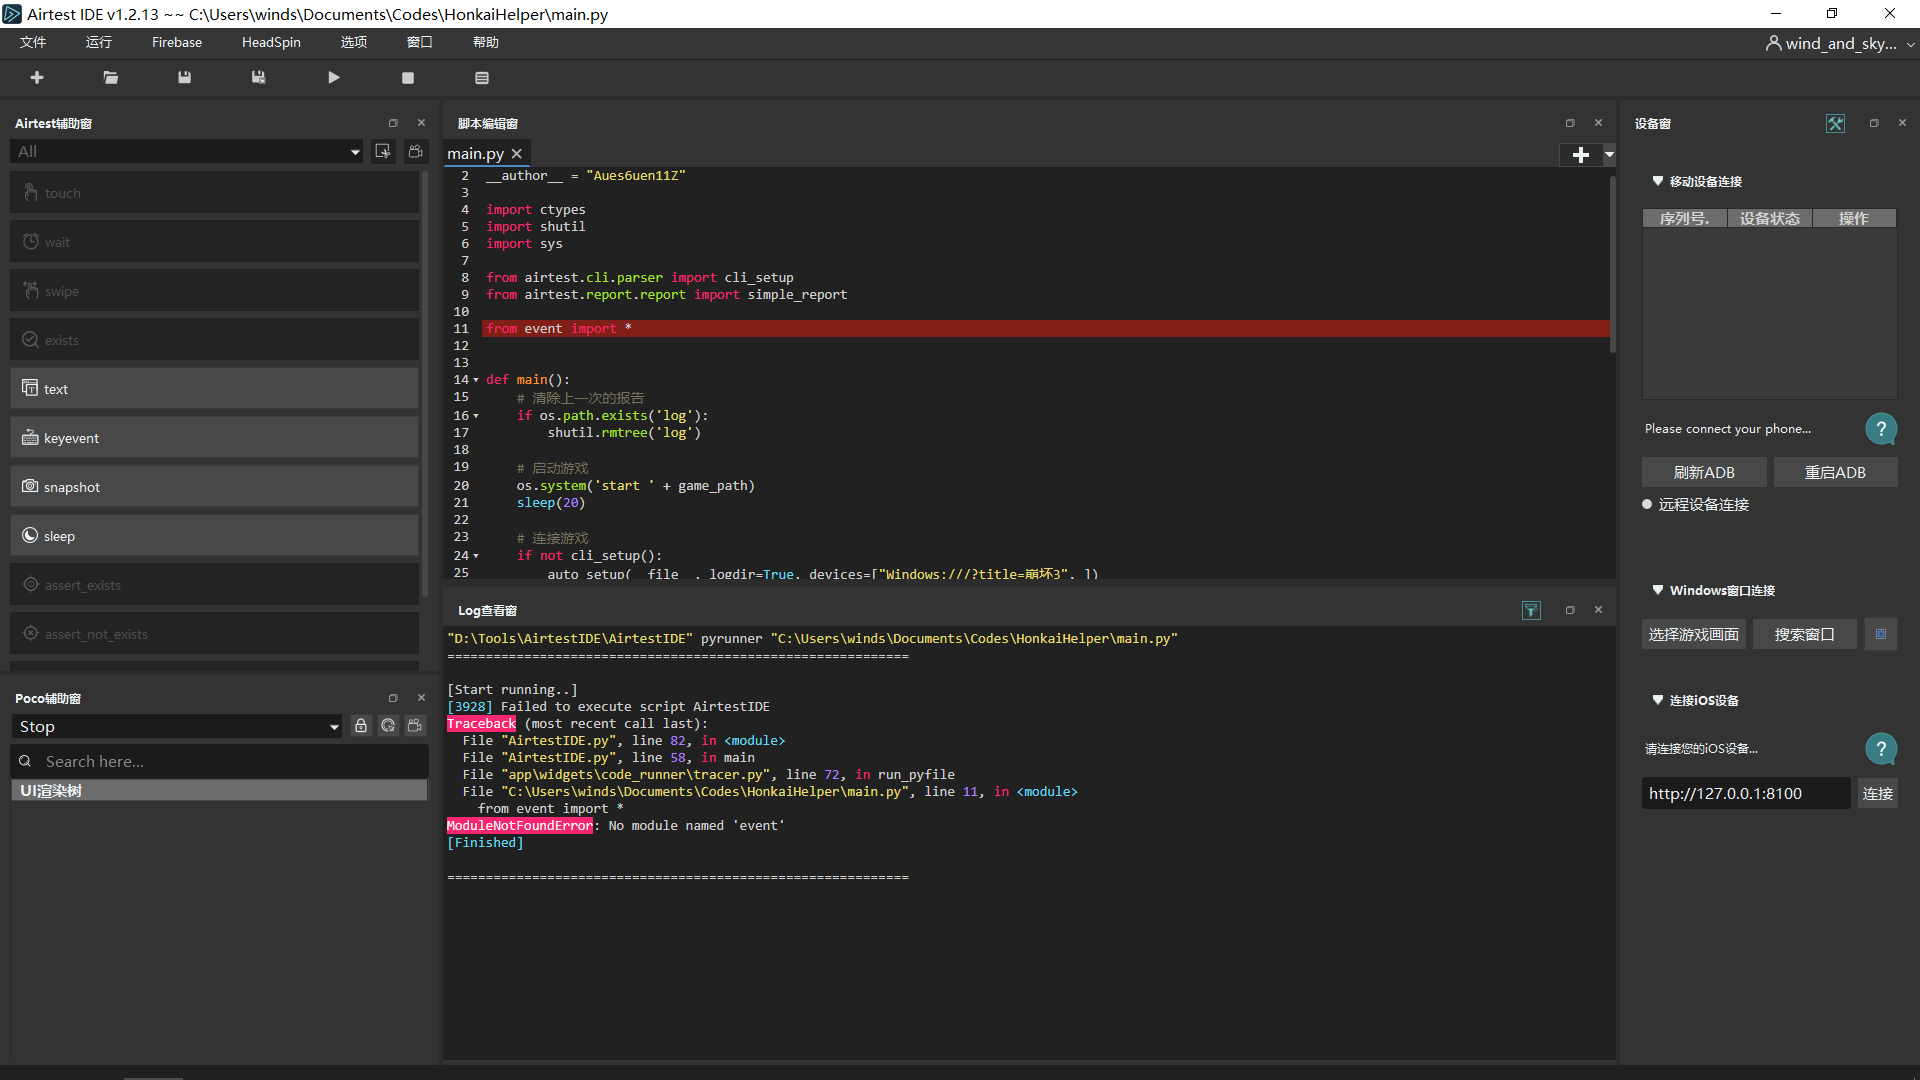Screen dimensions: 1920x1080
Task: Run the script with the play button
Action: (334, 78)
